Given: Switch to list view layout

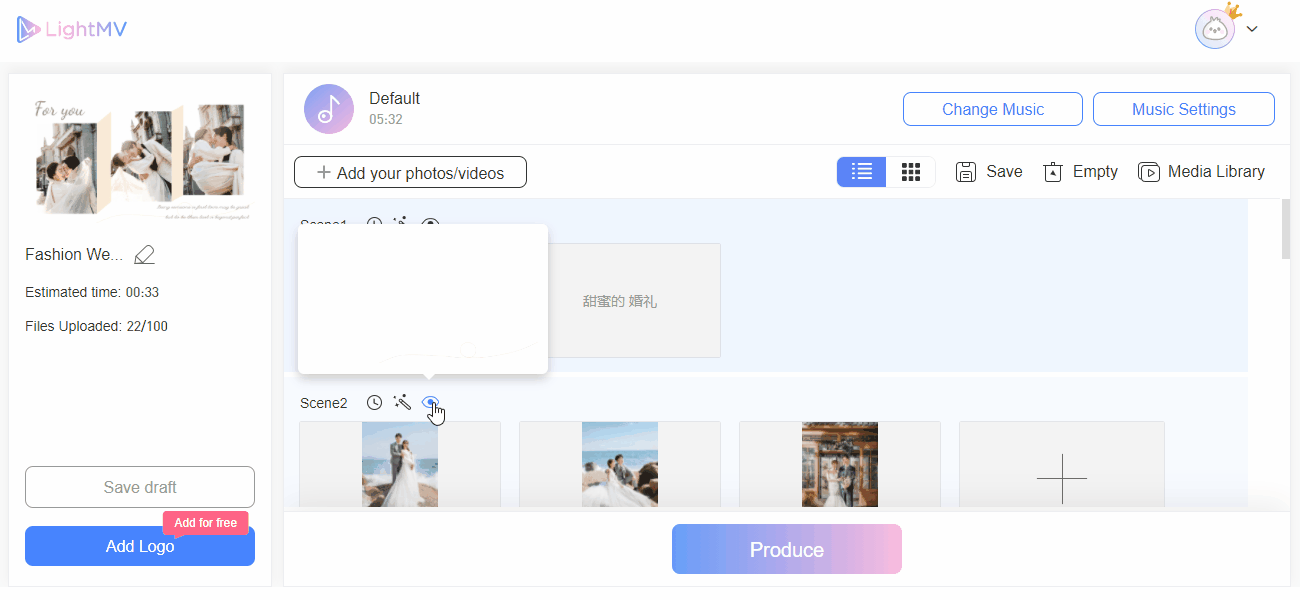Looking at the screenshot, I should pyautogui.click(x=861, y=171).
